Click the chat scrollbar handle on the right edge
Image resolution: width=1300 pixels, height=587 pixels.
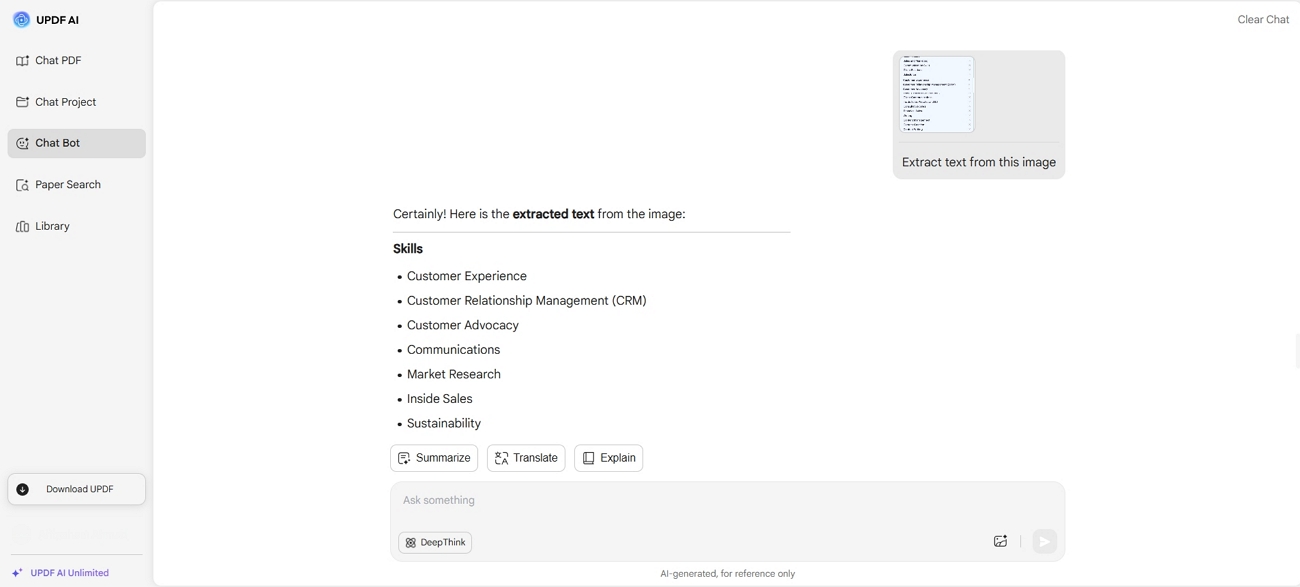click(1297, 352)
